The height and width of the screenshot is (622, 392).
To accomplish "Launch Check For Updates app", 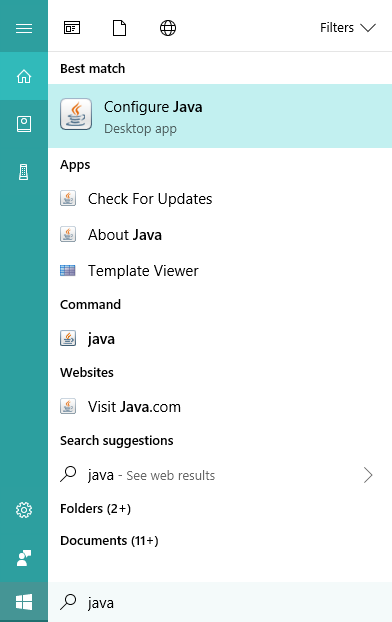I will (220, 199).
